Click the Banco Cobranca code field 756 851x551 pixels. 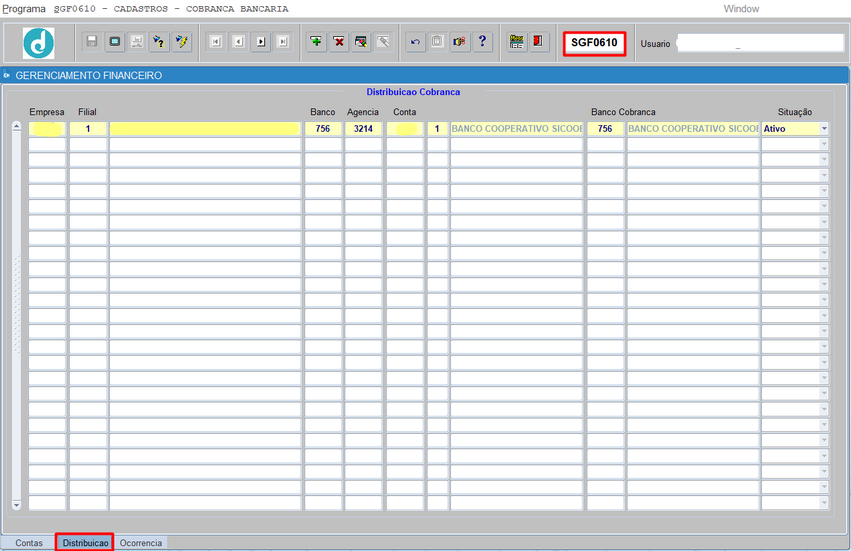point(605,129)
